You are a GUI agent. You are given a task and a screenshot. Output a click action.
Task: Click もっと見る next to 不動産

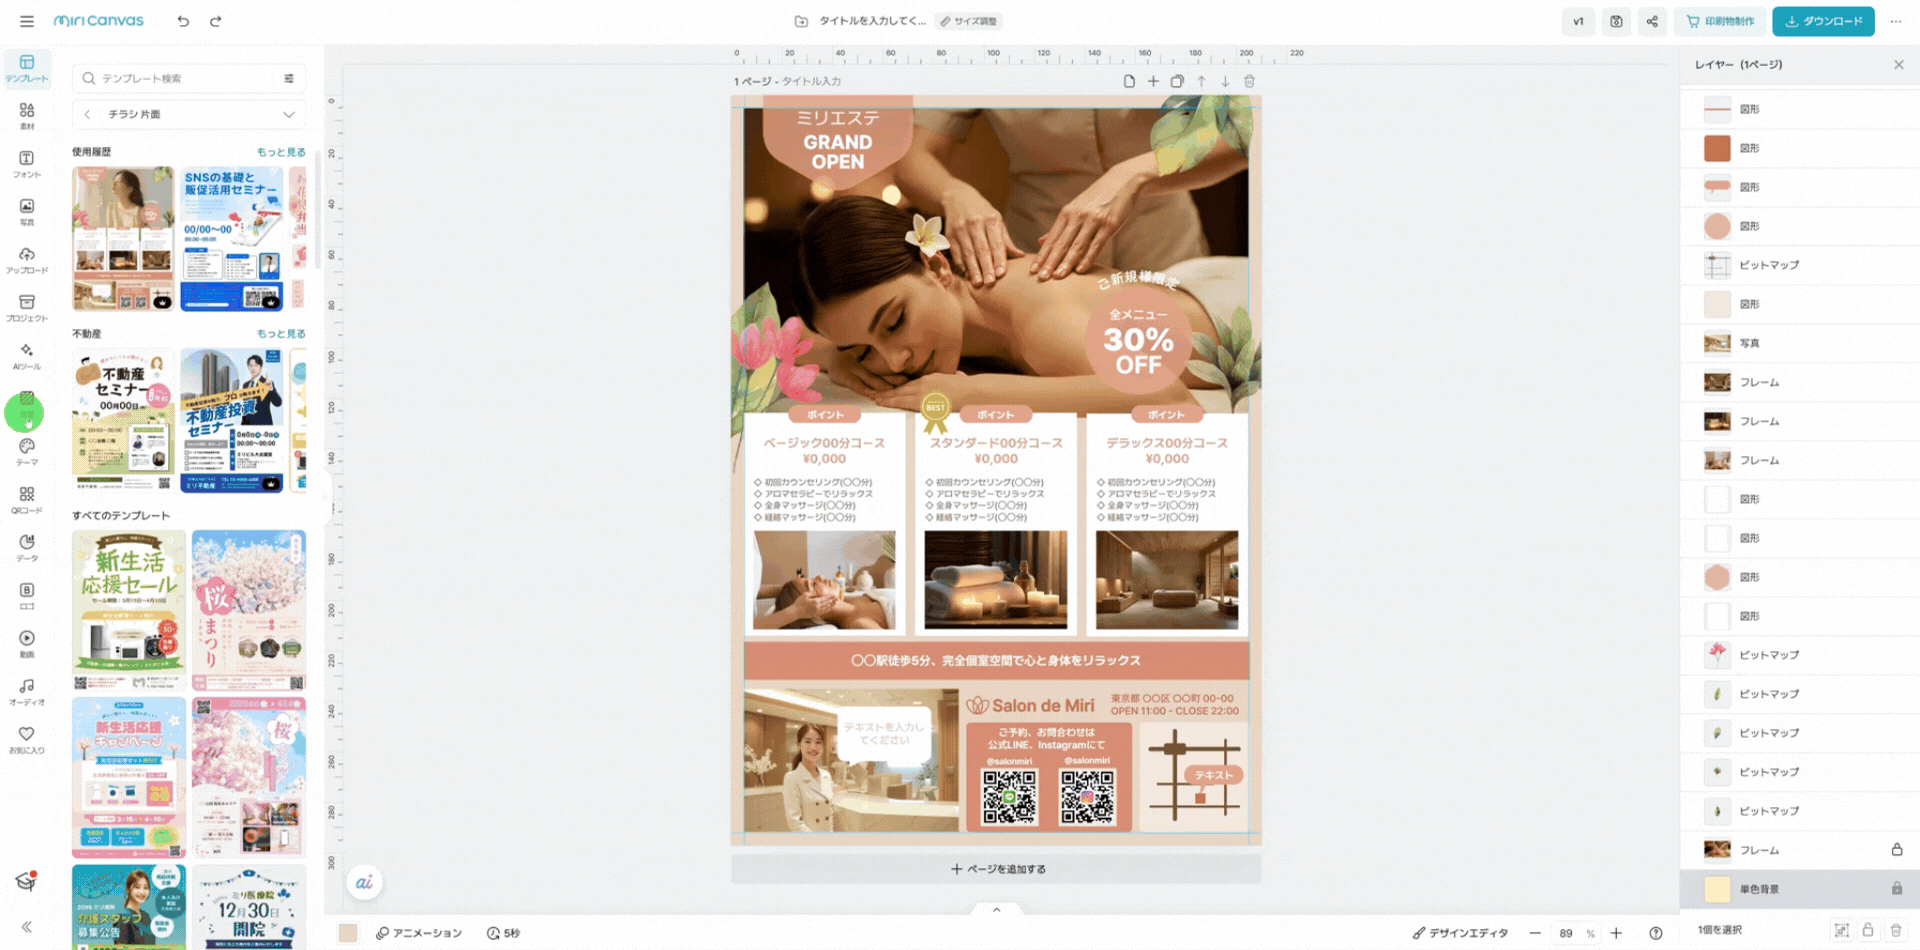281,334
